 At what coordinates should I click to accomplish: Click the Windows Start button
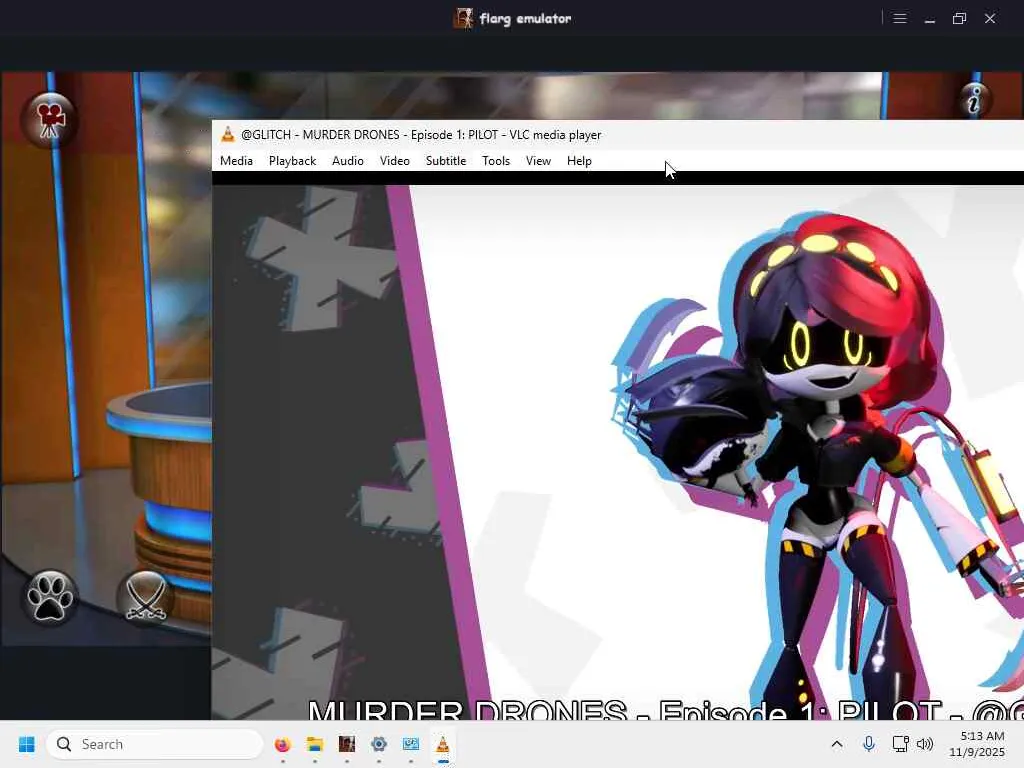coord(27,744)
